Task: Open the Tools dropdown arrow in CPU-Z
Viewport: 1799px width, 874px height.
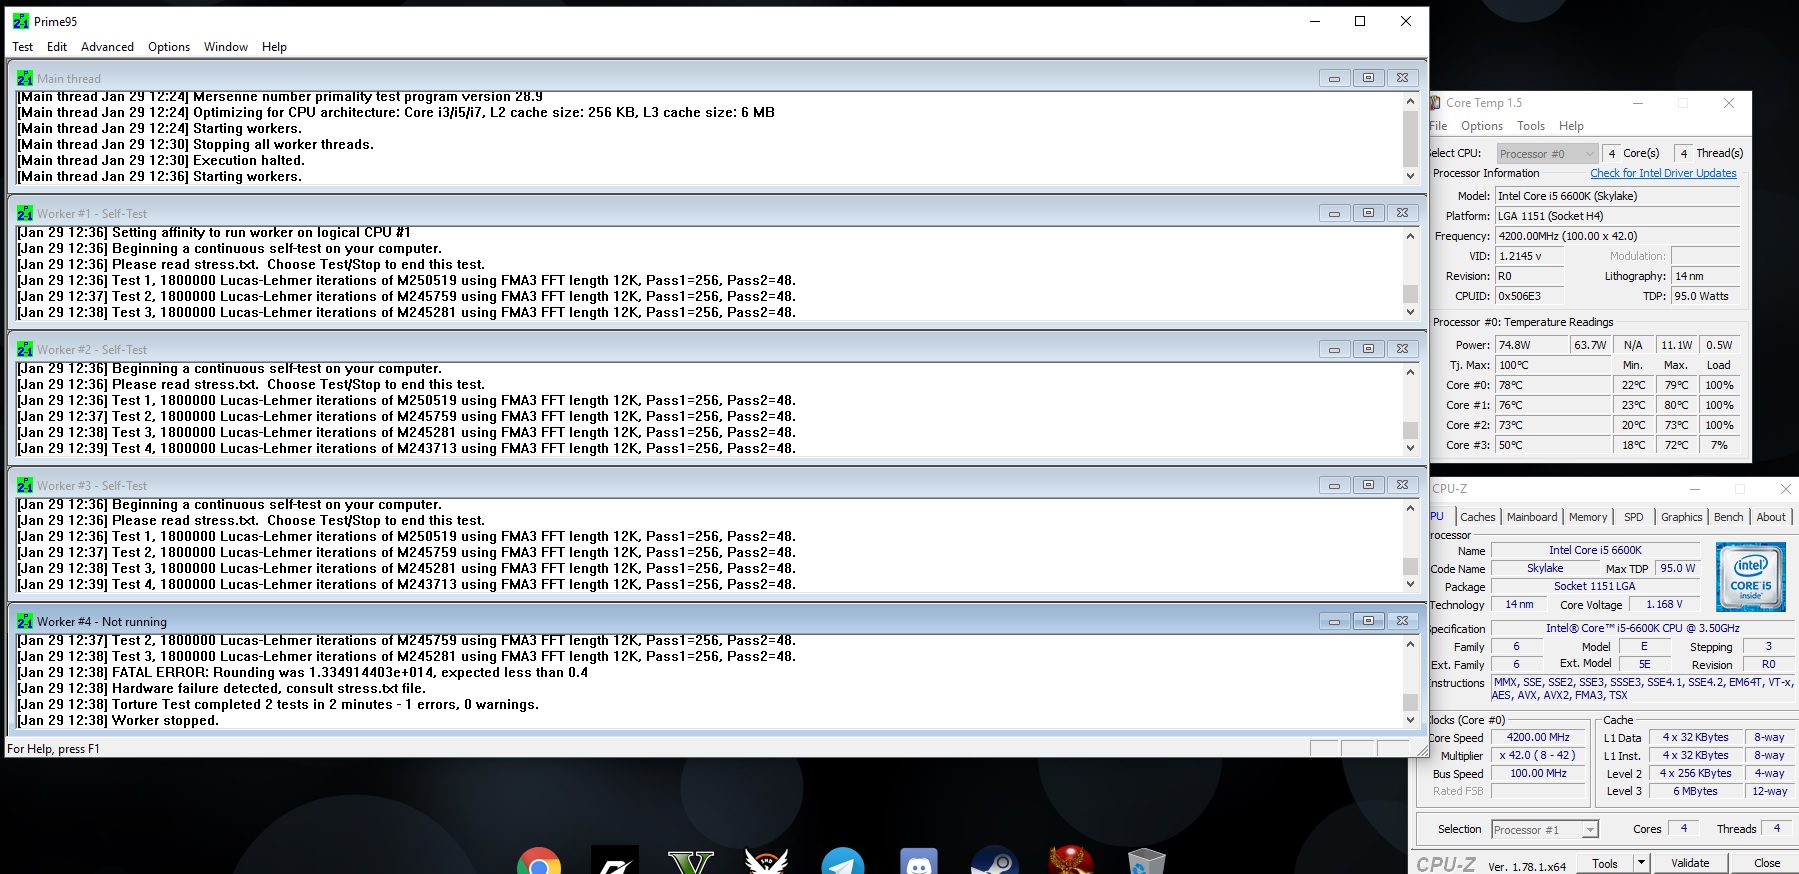Action: 1641,863
